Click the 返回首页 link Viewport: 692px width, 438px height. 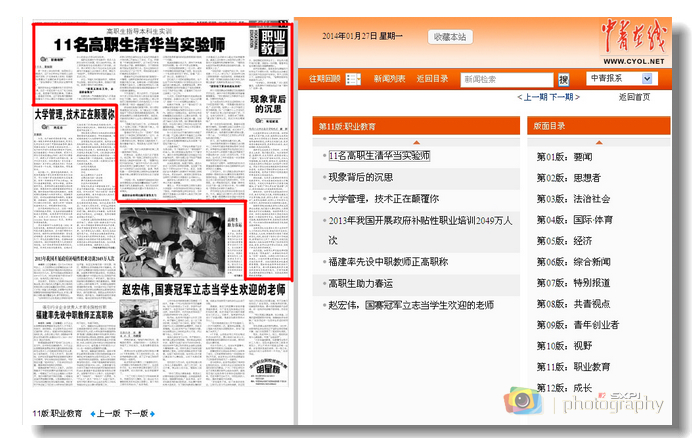tap(634, 97)
